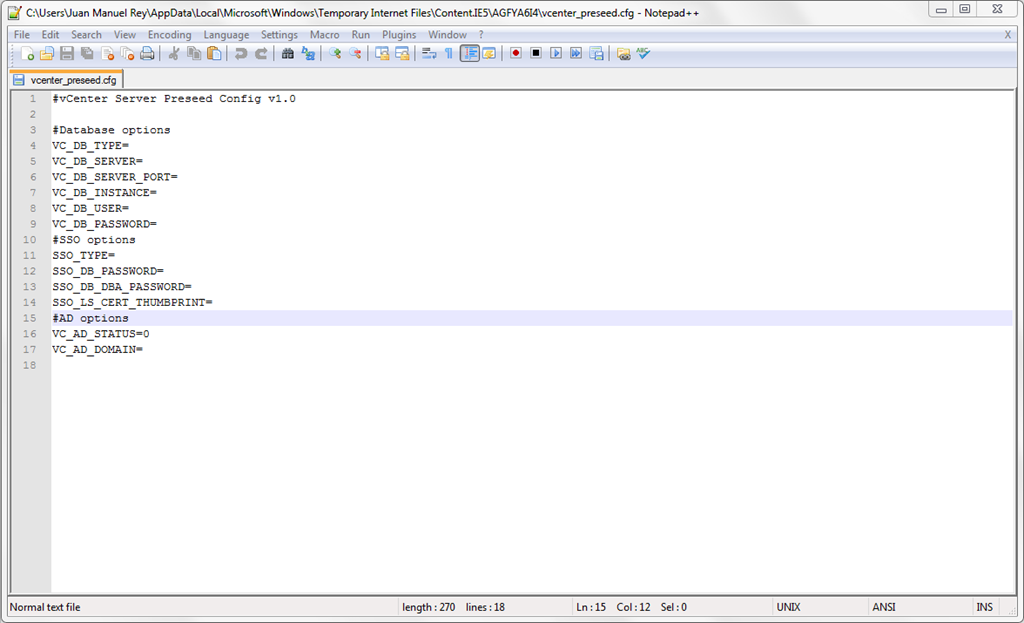Toggle the Indent Guide toolbar button
Image resolution: width=1024 pixels, height=623 pixels.
click(x=469, y=53)
